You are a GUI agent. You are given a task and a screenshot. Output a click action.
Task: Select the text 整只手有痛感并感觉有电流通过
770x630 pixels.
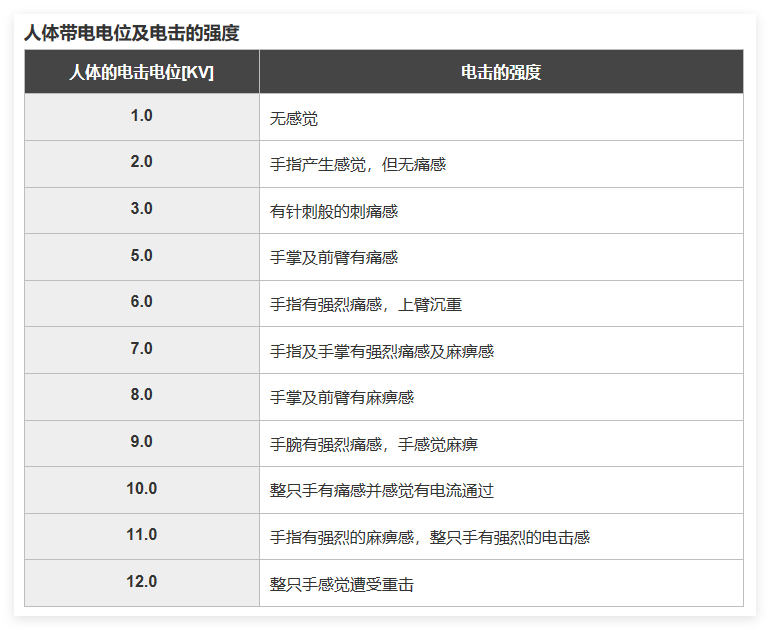[x=382, y=491]
